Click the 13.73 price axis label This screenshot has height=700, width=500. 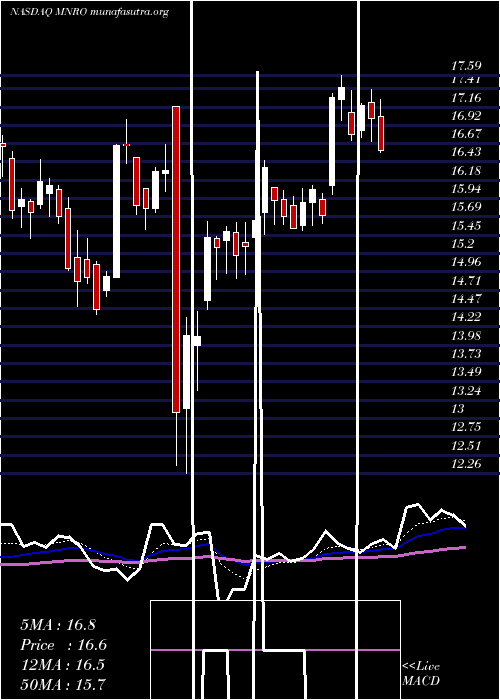[466, 354]
